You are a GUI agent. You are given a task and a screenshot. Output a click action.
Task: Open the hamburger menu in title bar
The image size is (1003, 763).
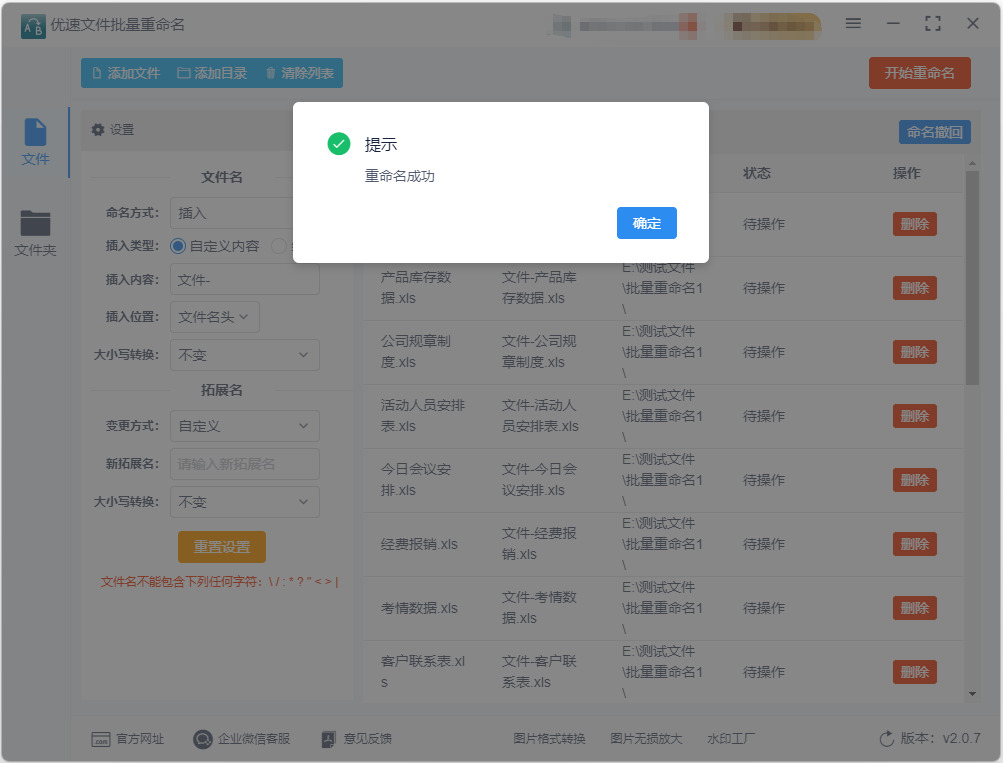coord(853,24)
